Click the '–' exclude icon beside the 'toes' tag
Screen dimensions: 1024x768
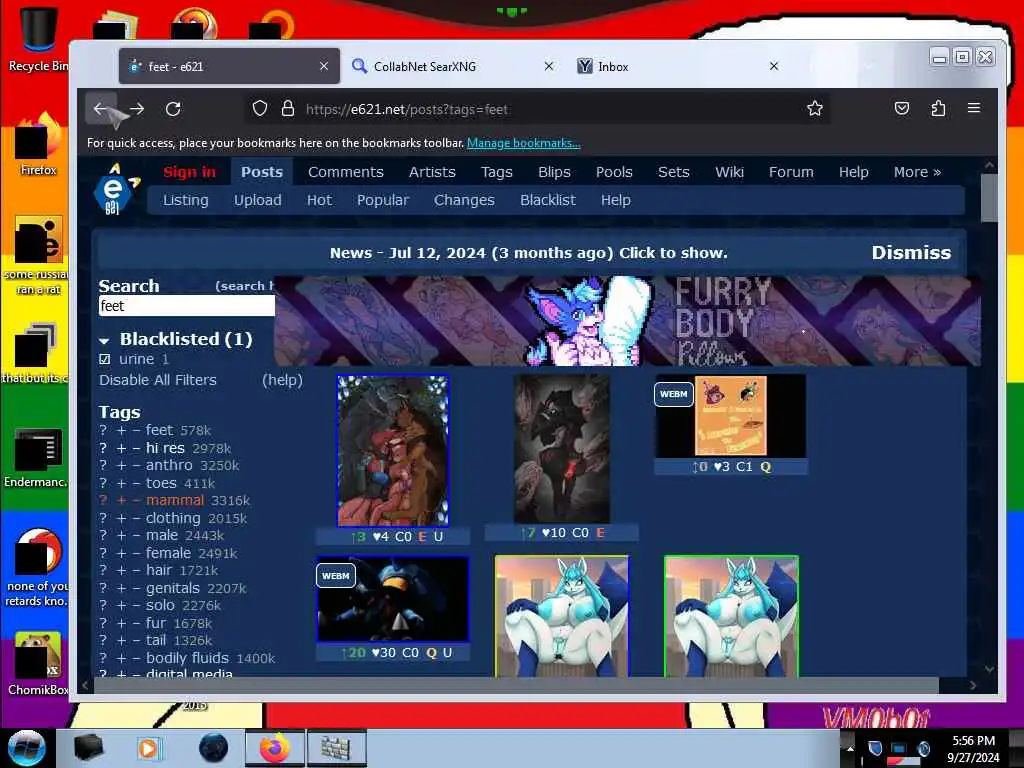136,483
